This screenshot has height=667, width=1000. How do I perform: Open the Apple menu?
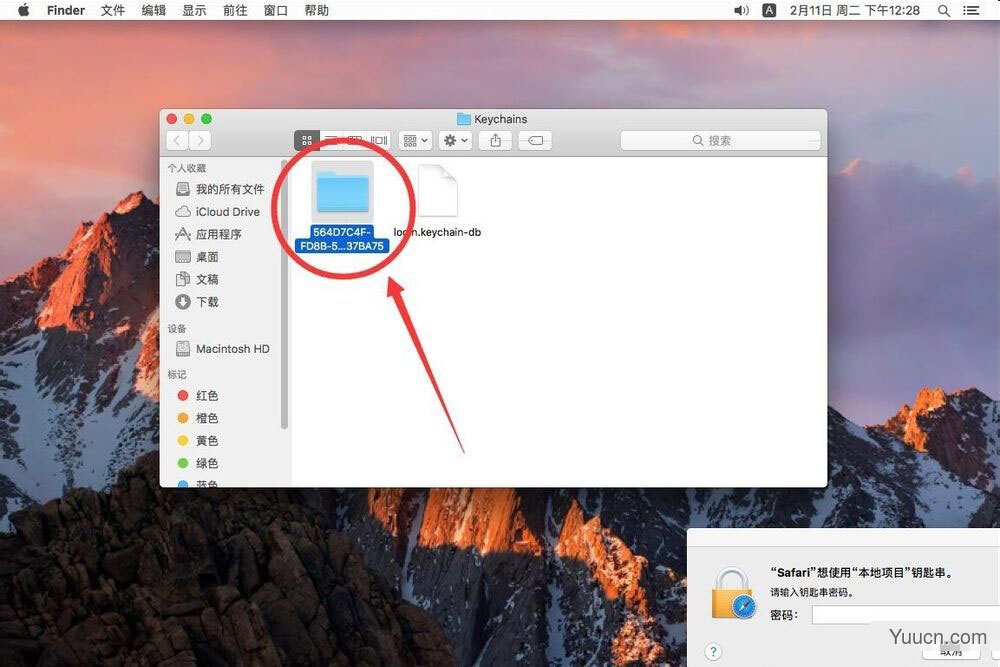point(24,10)
